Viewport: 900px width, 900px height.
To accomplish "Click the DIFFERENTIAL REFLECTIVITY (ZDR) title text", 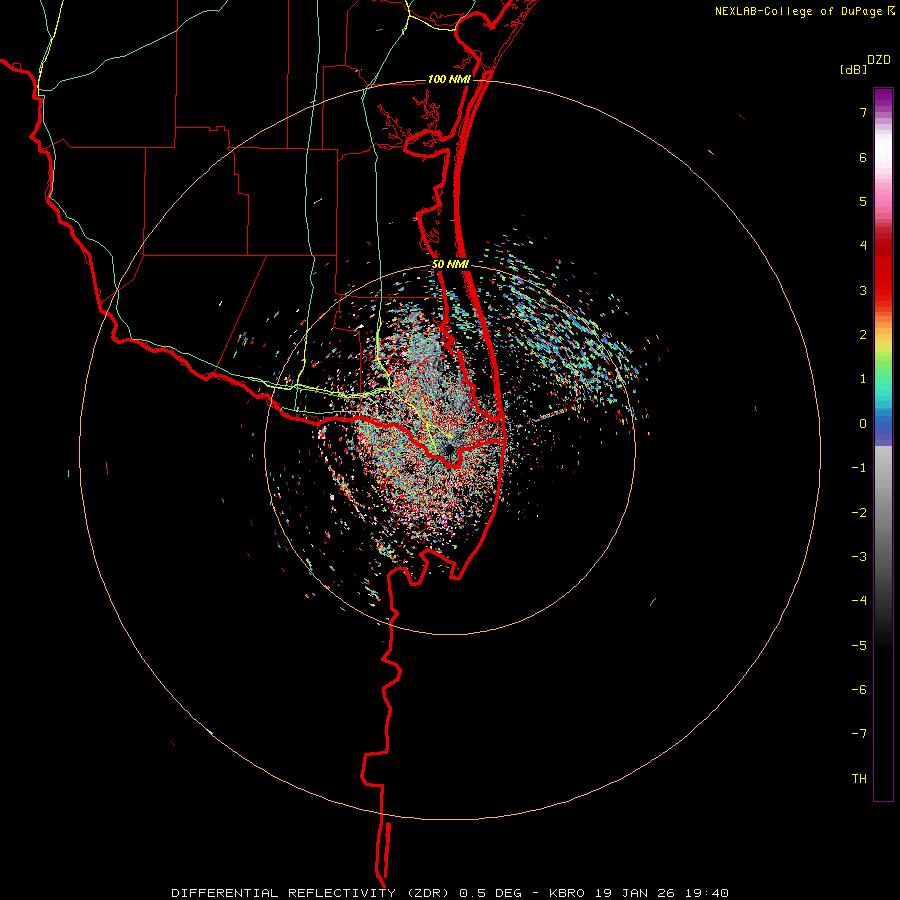I will (x=312, y=893).
